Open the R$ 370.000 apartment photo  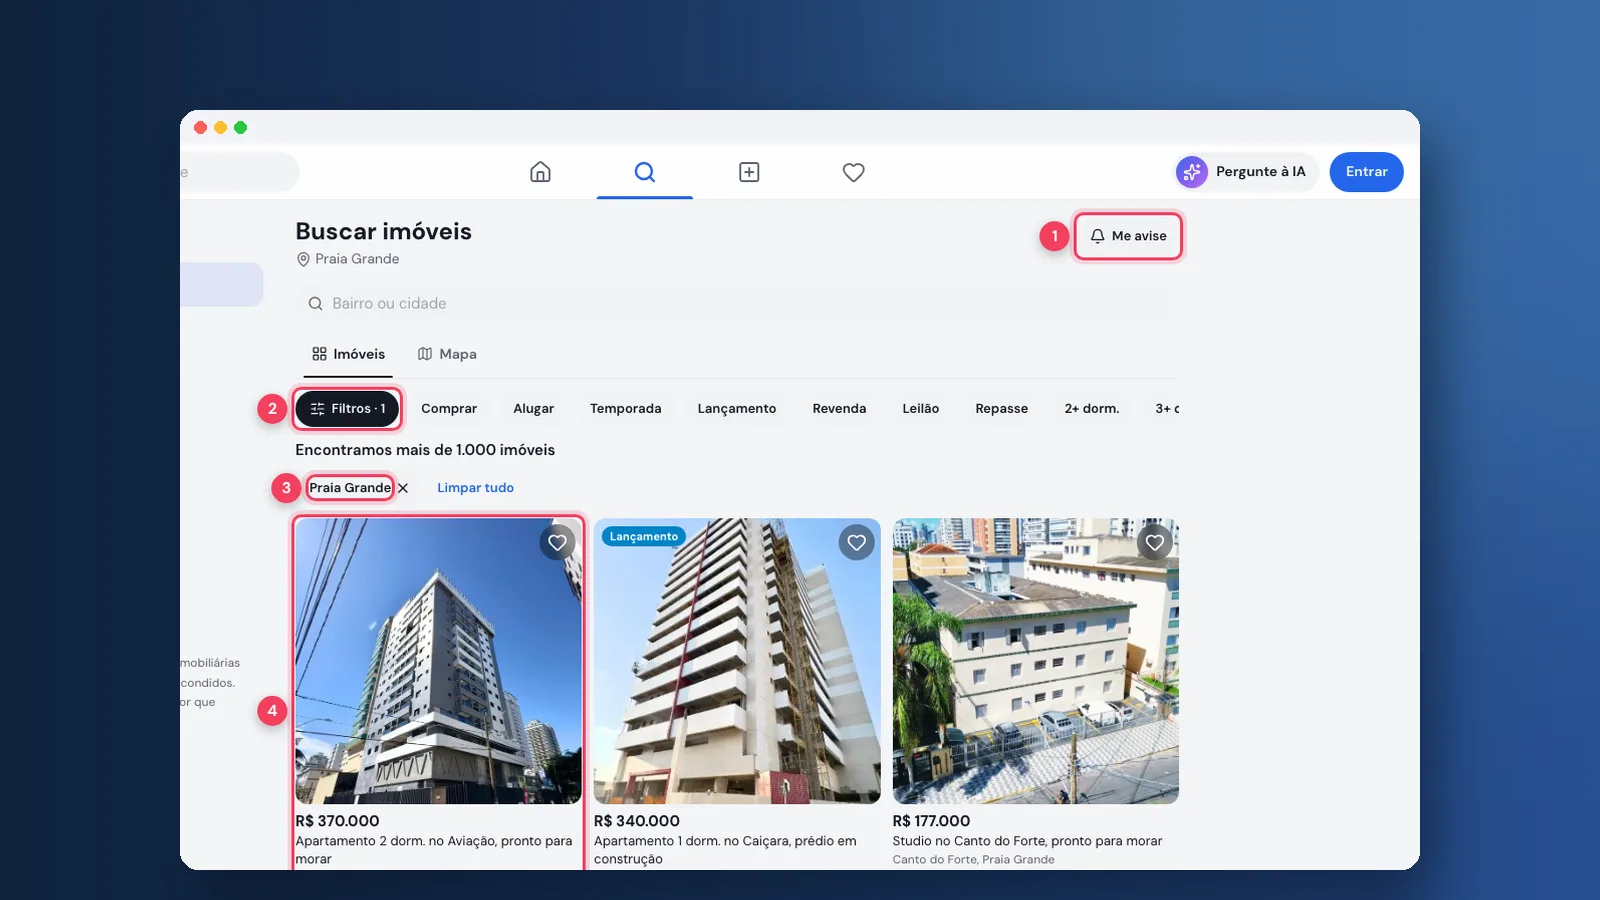(x=438, y=661)
